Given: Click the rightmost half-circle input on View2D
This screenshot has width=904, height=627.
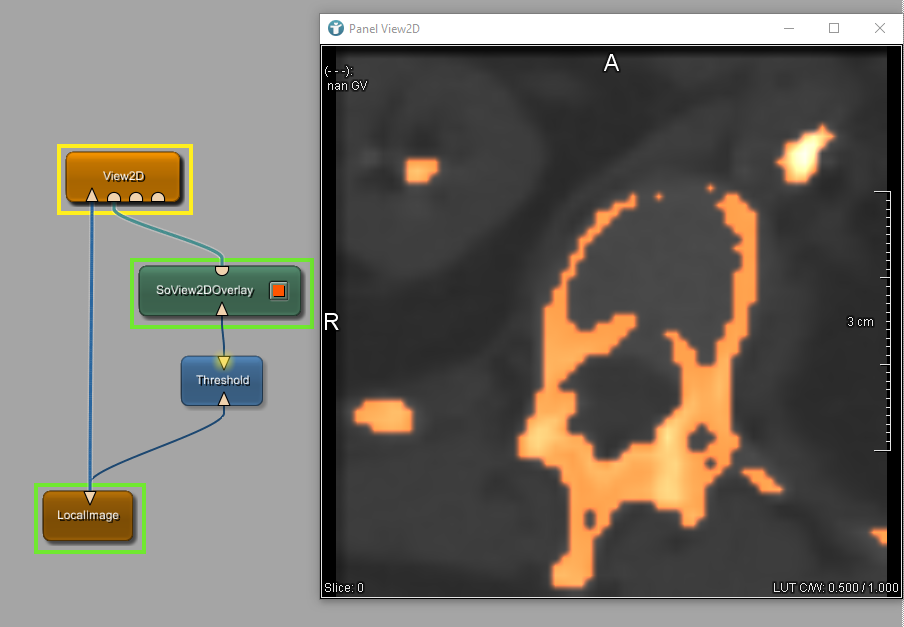Looking at the screenshot, I should pyautogui.click(x=158, y=197).
